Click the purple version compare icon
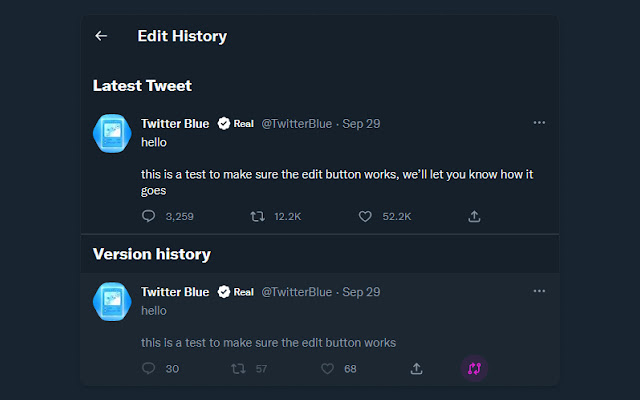 tap(474, 369)
